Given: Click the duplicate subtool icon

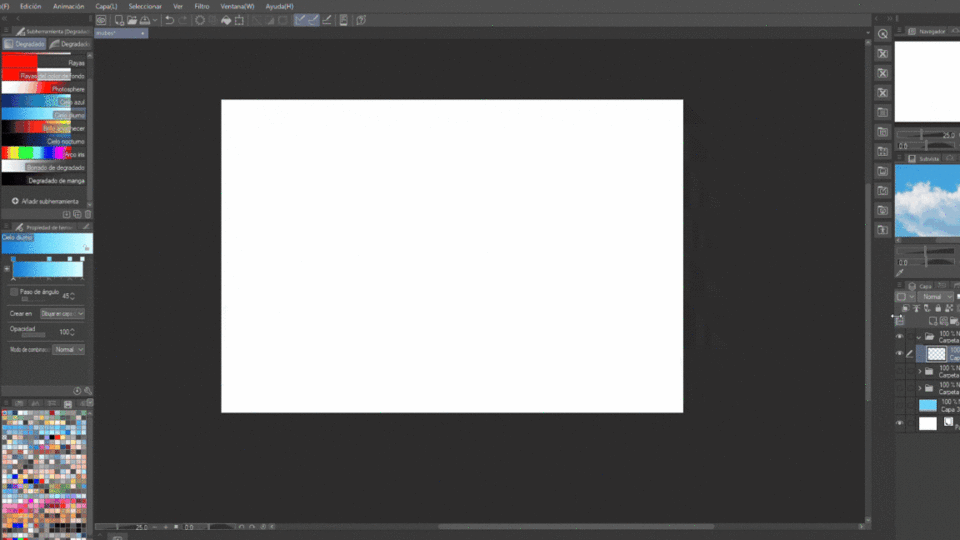Looking at the screenshot, I should 77,214.
